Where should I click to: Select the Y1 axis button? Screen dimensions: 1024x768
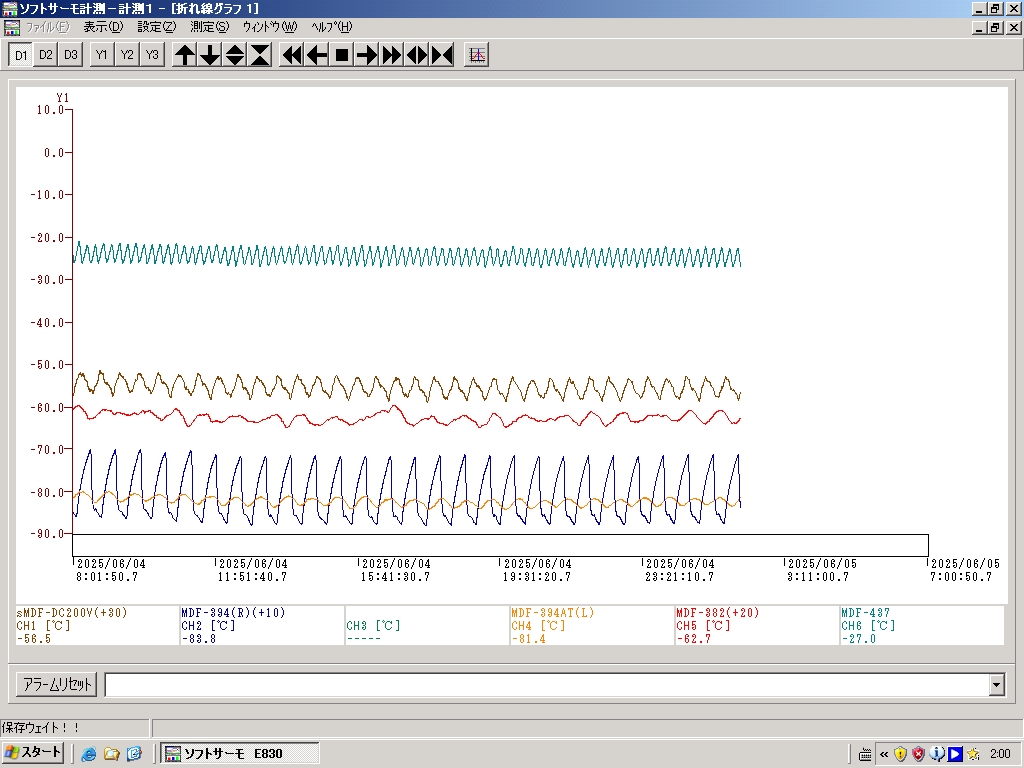click(x=101, y=55)
